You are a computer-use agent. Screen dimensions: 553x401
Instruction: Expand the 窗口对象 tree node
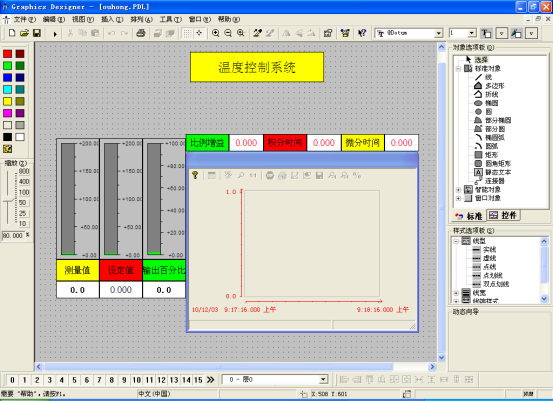458,198
